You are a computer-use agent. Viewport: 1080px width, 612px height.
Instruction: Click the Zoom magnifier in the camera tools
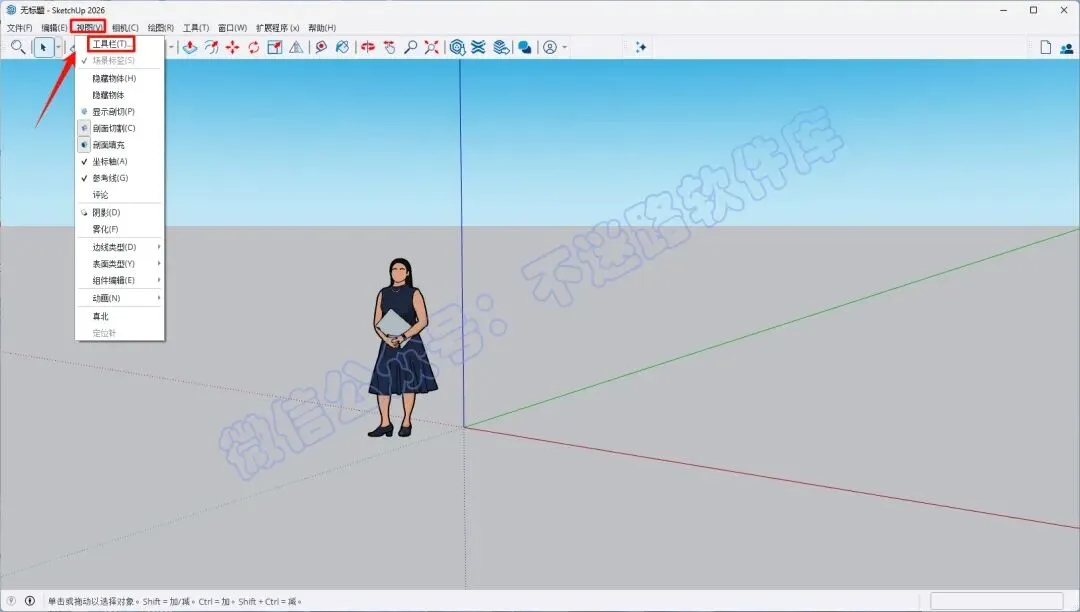tap(411, 47)
